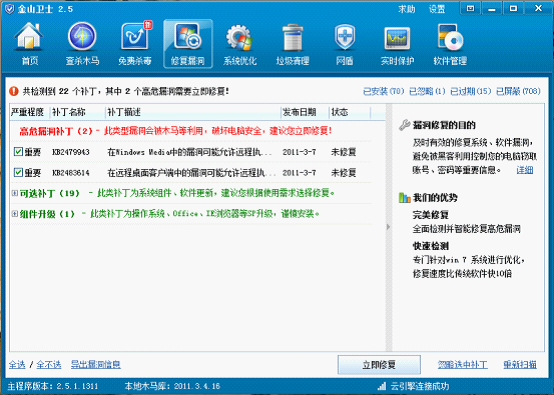Open 垃圾清理 trash cleanup icon
Viewport: 554px width, 395px height.
pos(293,44)
